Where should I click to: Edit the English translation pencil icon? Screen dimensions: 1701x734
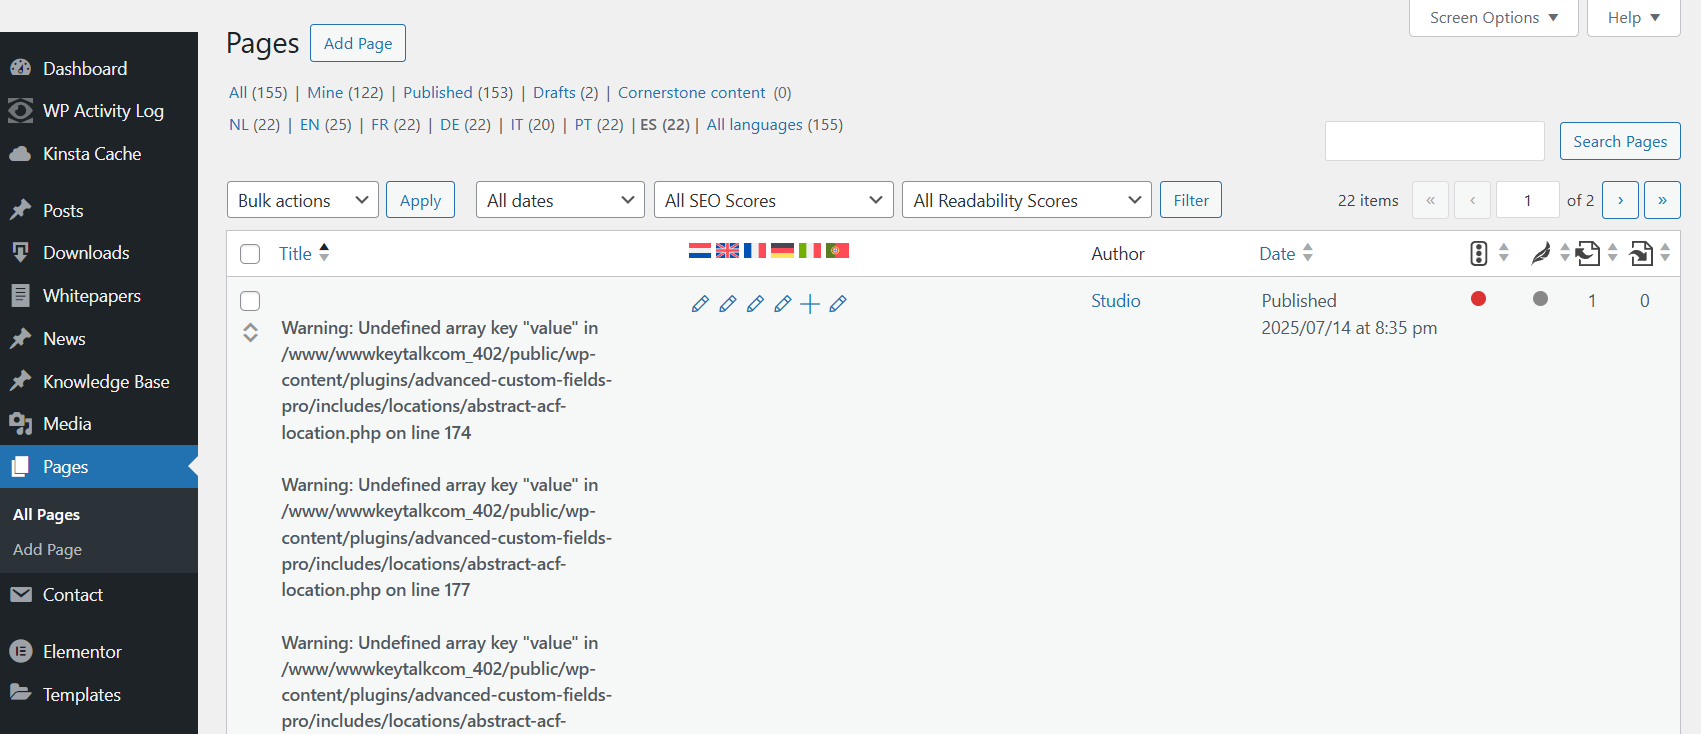point(728,303)
